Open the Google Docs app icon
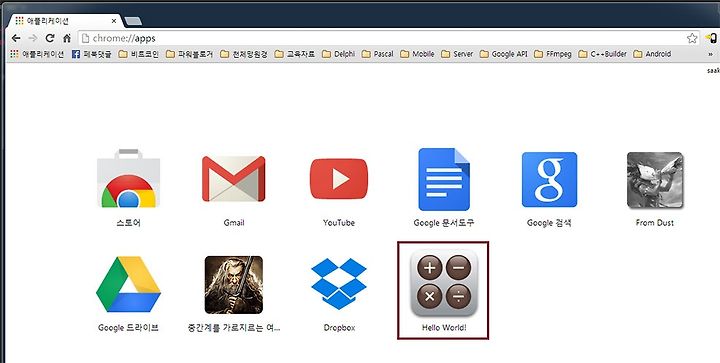Image resolution: width=720 pixels, height=363 pixels. coord(444,179)
